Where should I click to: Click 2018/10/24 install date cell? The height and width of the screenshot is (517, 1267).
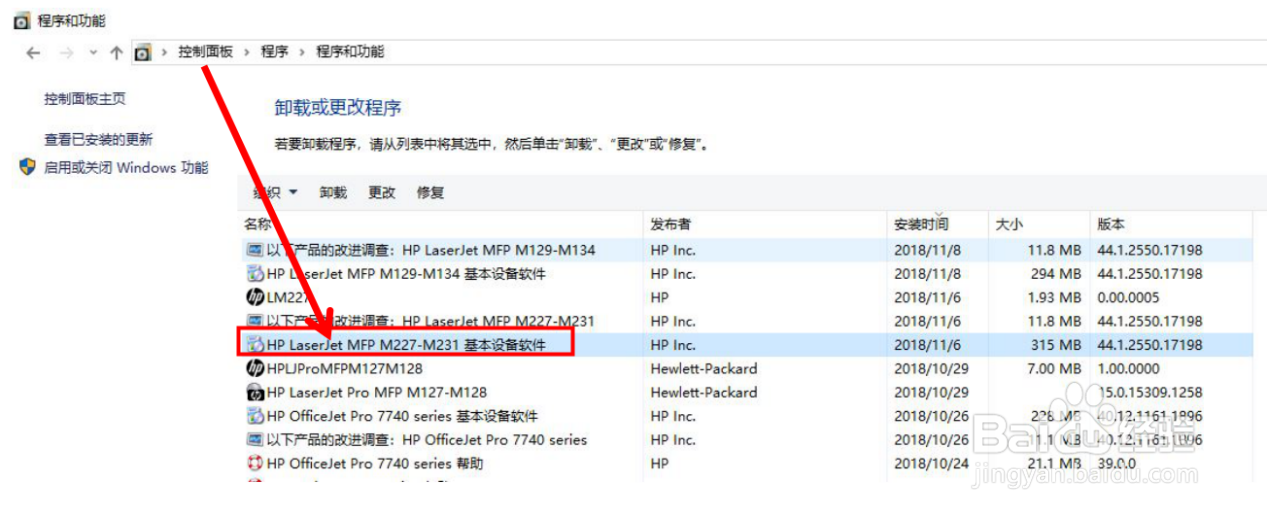click(x=931, y=464)
